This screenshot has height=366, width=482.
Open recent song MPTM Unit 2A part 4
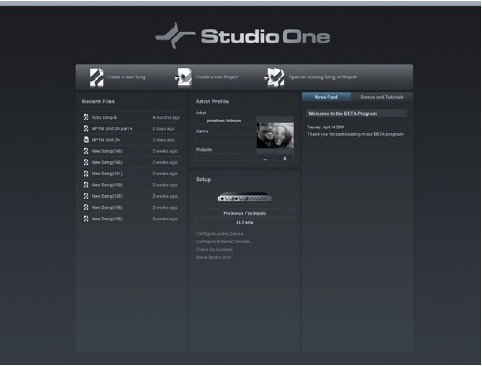[132, 129]
